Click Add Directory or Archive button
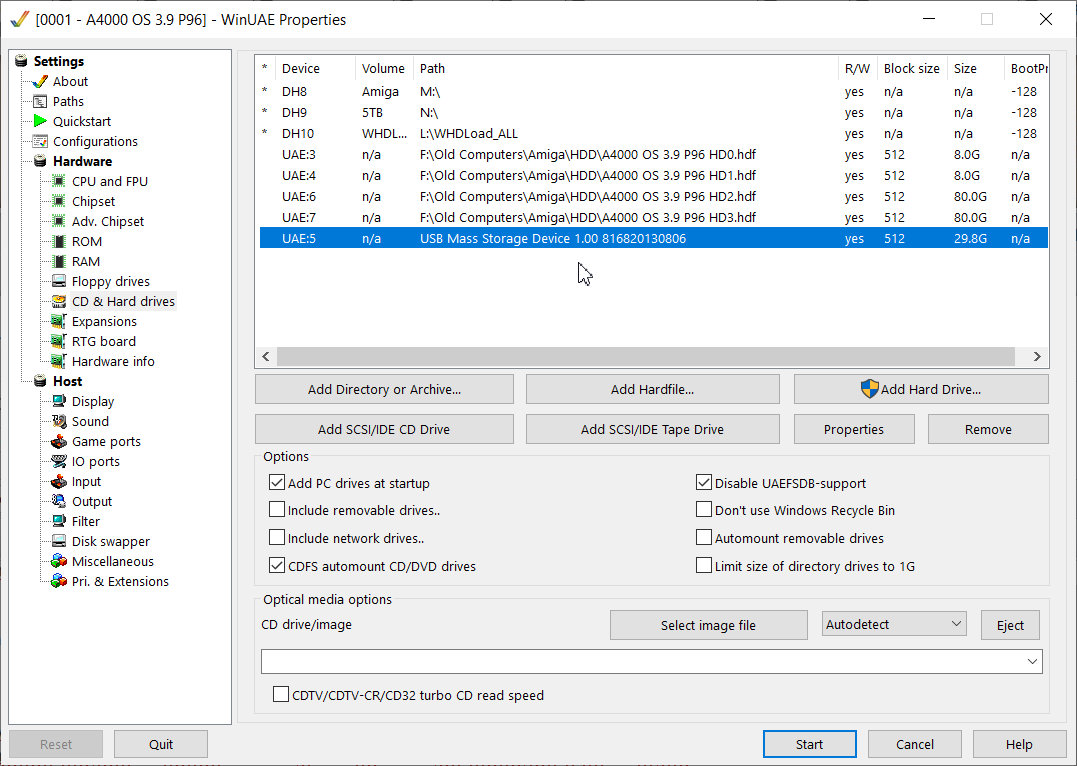The height and width of the screenshot is (766, 1077). pos(384,390)
